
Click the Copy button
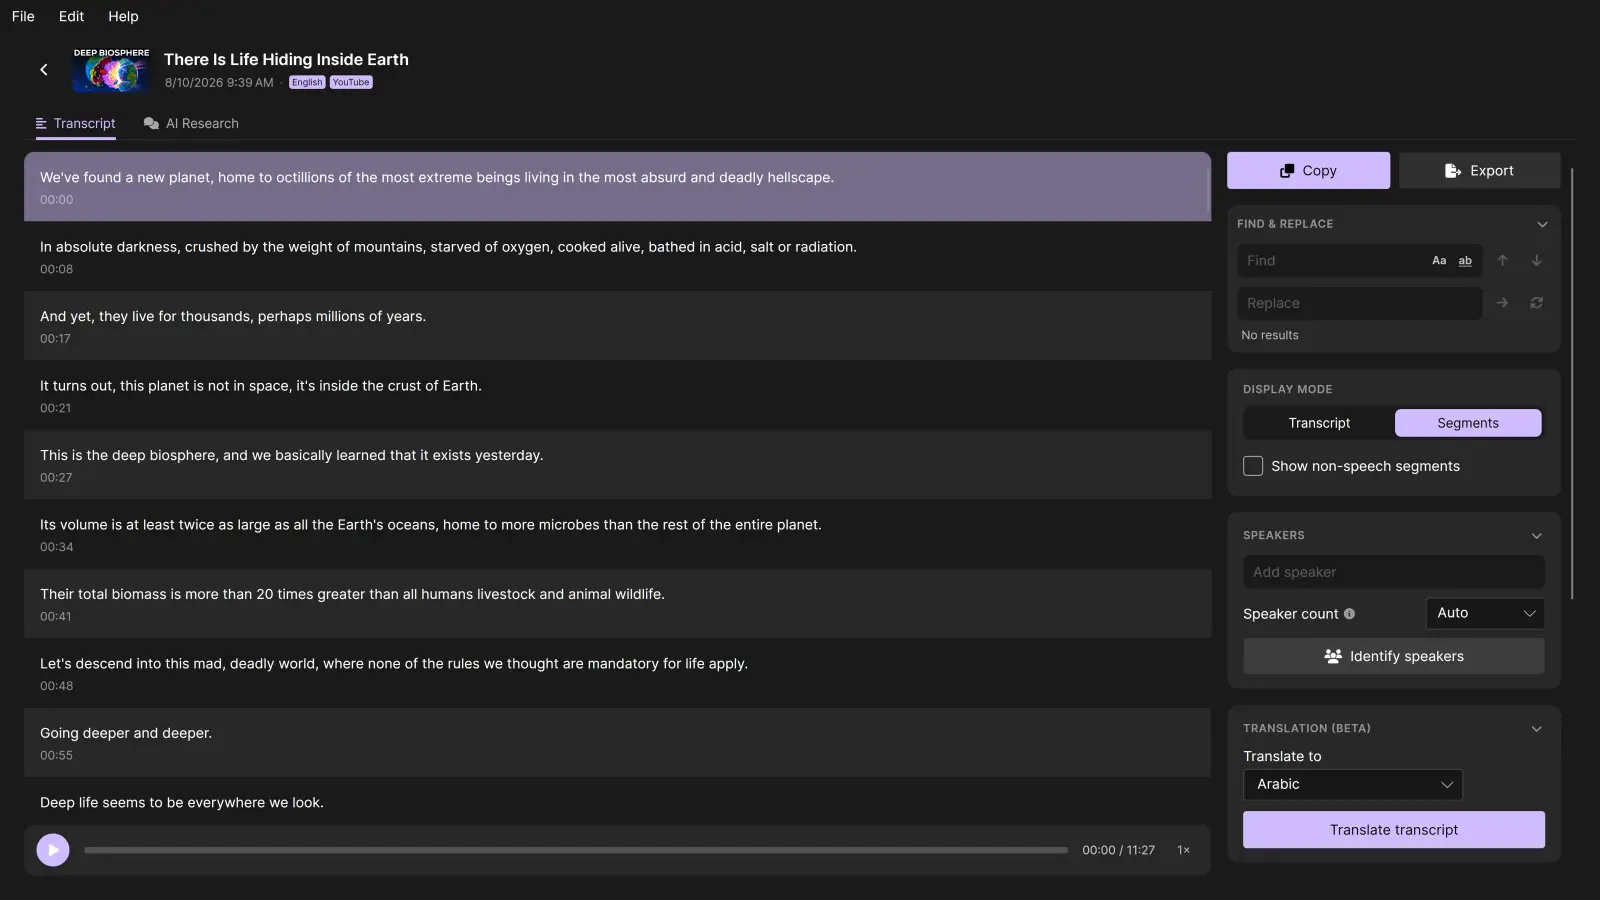tap(1308, 171)
